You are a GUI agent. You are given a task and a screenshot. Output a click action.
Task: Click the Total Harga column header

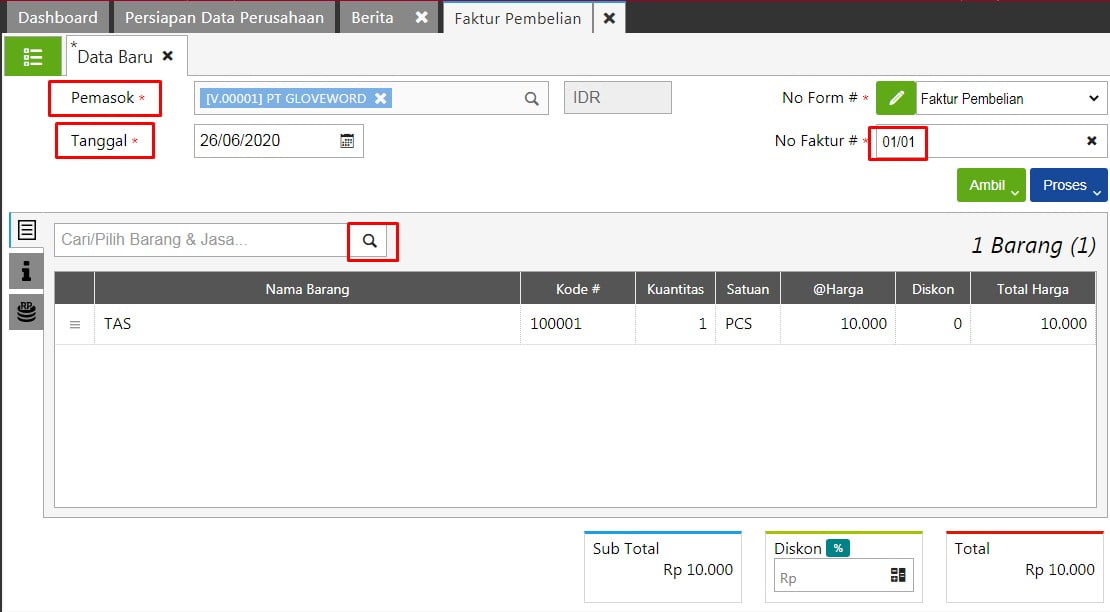click(x=1033, y=289)
